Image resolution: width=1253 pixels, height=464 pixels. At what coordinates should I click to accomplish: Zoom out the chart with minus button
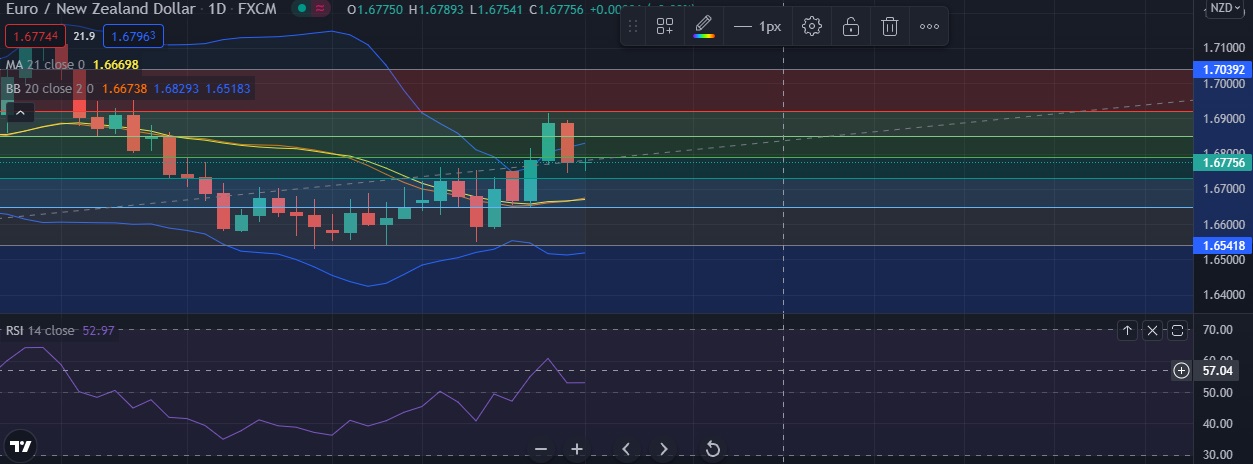pyautogui.click(x=541, y=448)
